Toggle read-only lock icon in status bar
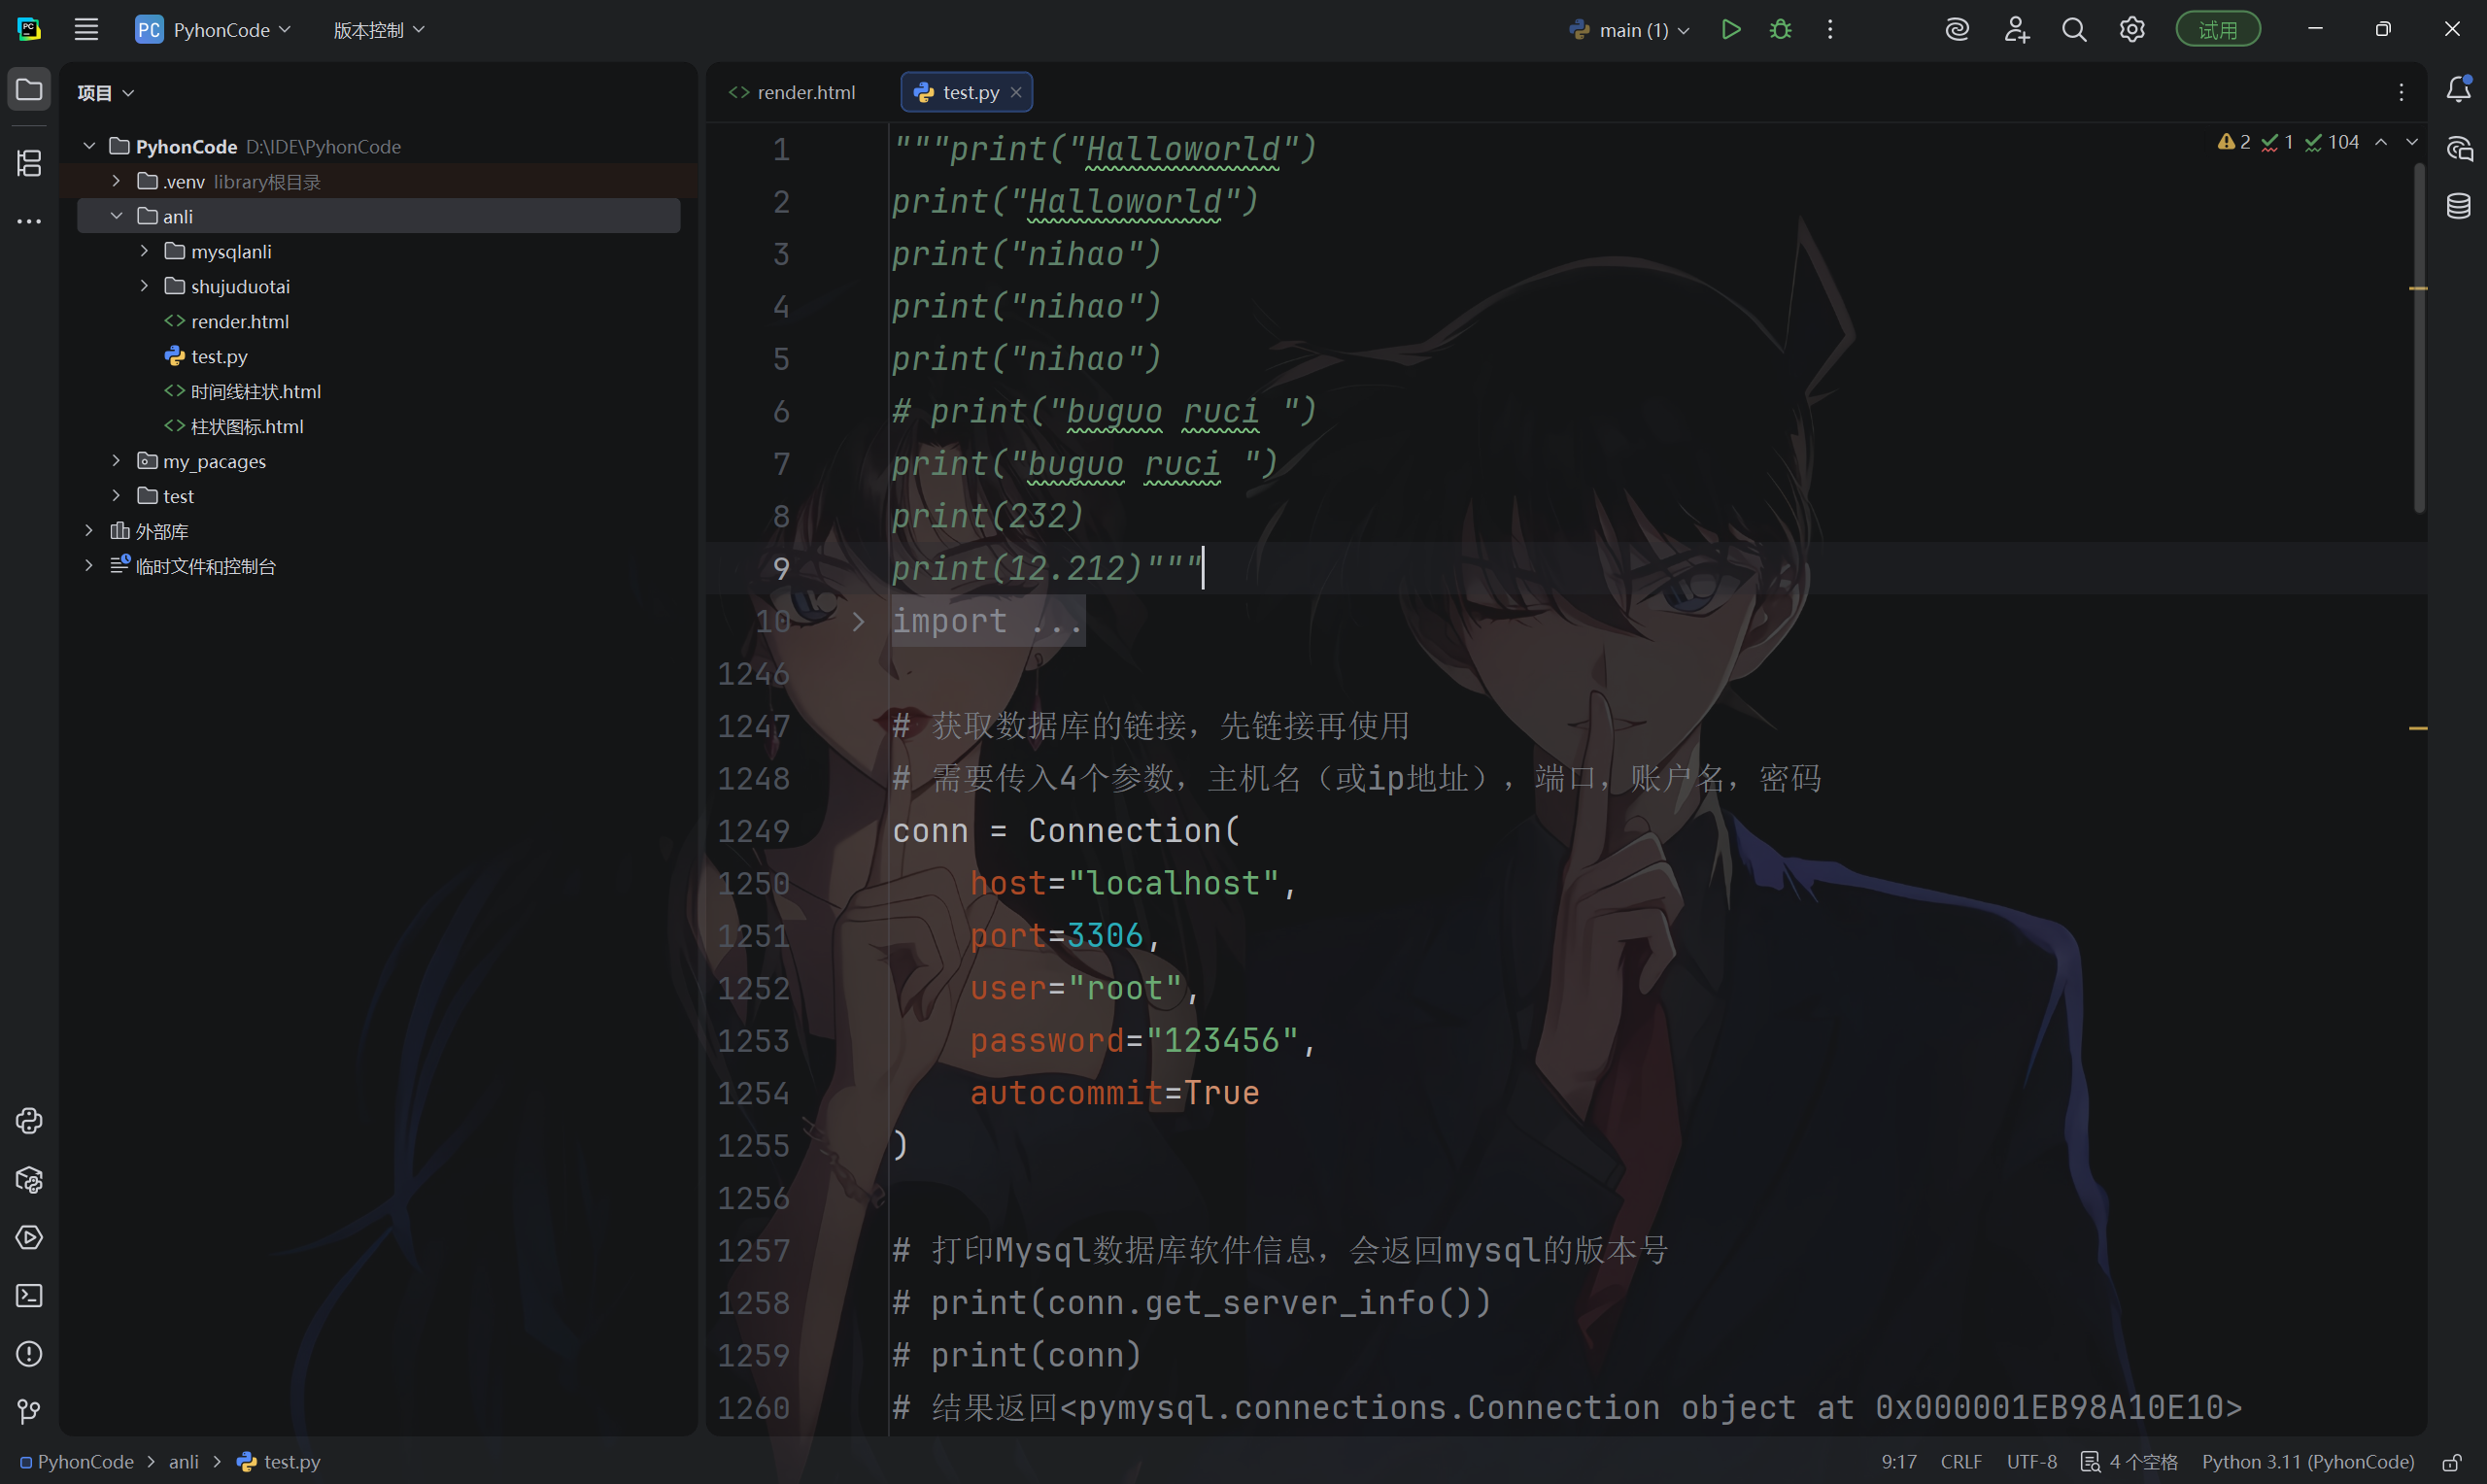 tap(2453, 1462)
